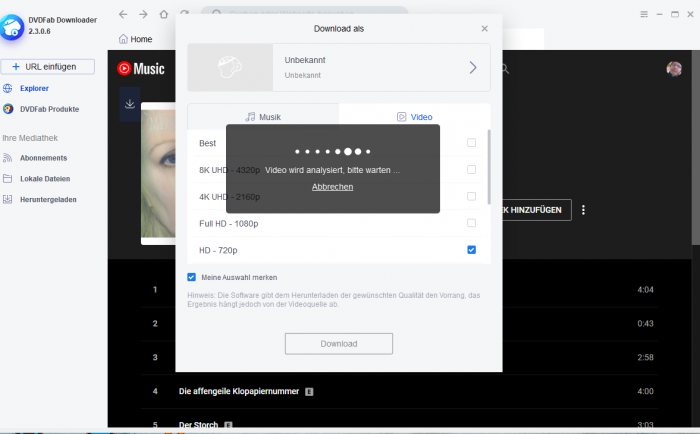Click the Unbekannt video thumbnail placeholder
This screenshot has width=700, height=434.
230,67
